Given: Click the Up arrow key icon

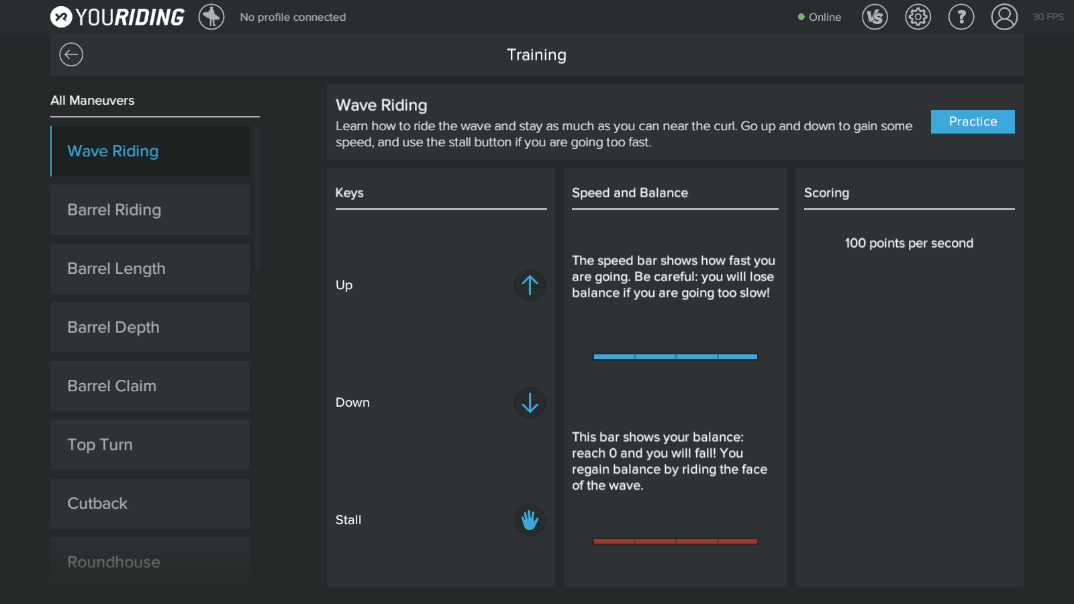Looking at the screenshot, I should click(x=530, y=285).
